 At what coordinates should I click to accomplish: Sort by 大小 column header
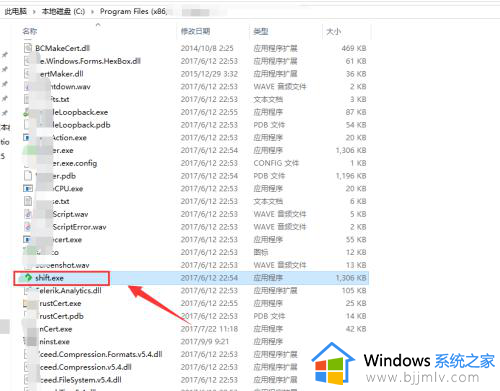(334, 31)
